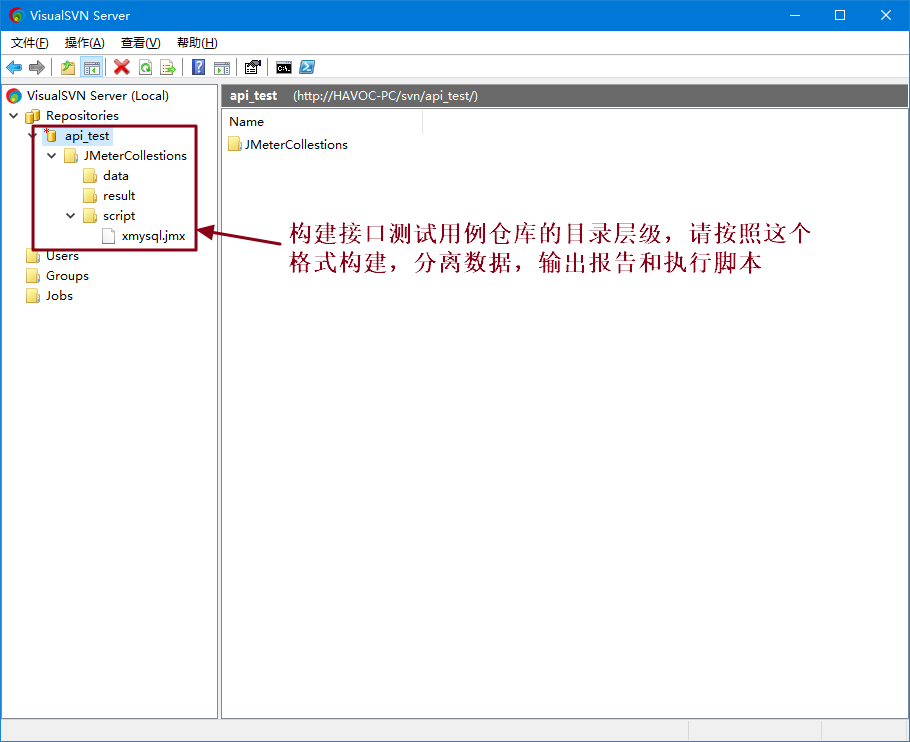Select the Jobs node label
The width and height of the screenshot is (910, 742).
tap(59, 296)
